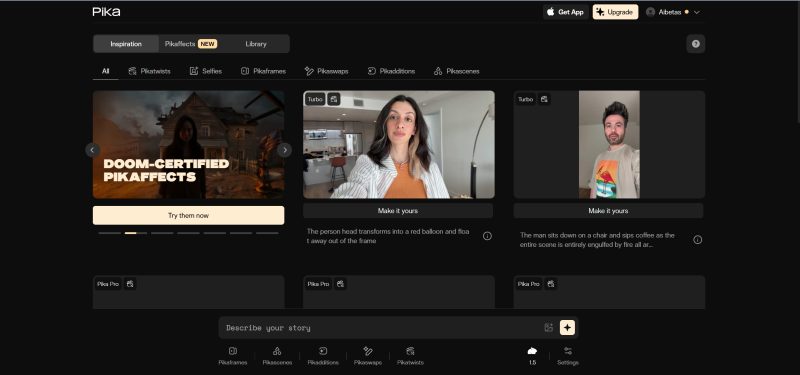Click Make it yours under balloon video
800x375 pixels.
[x=398, y=211]
